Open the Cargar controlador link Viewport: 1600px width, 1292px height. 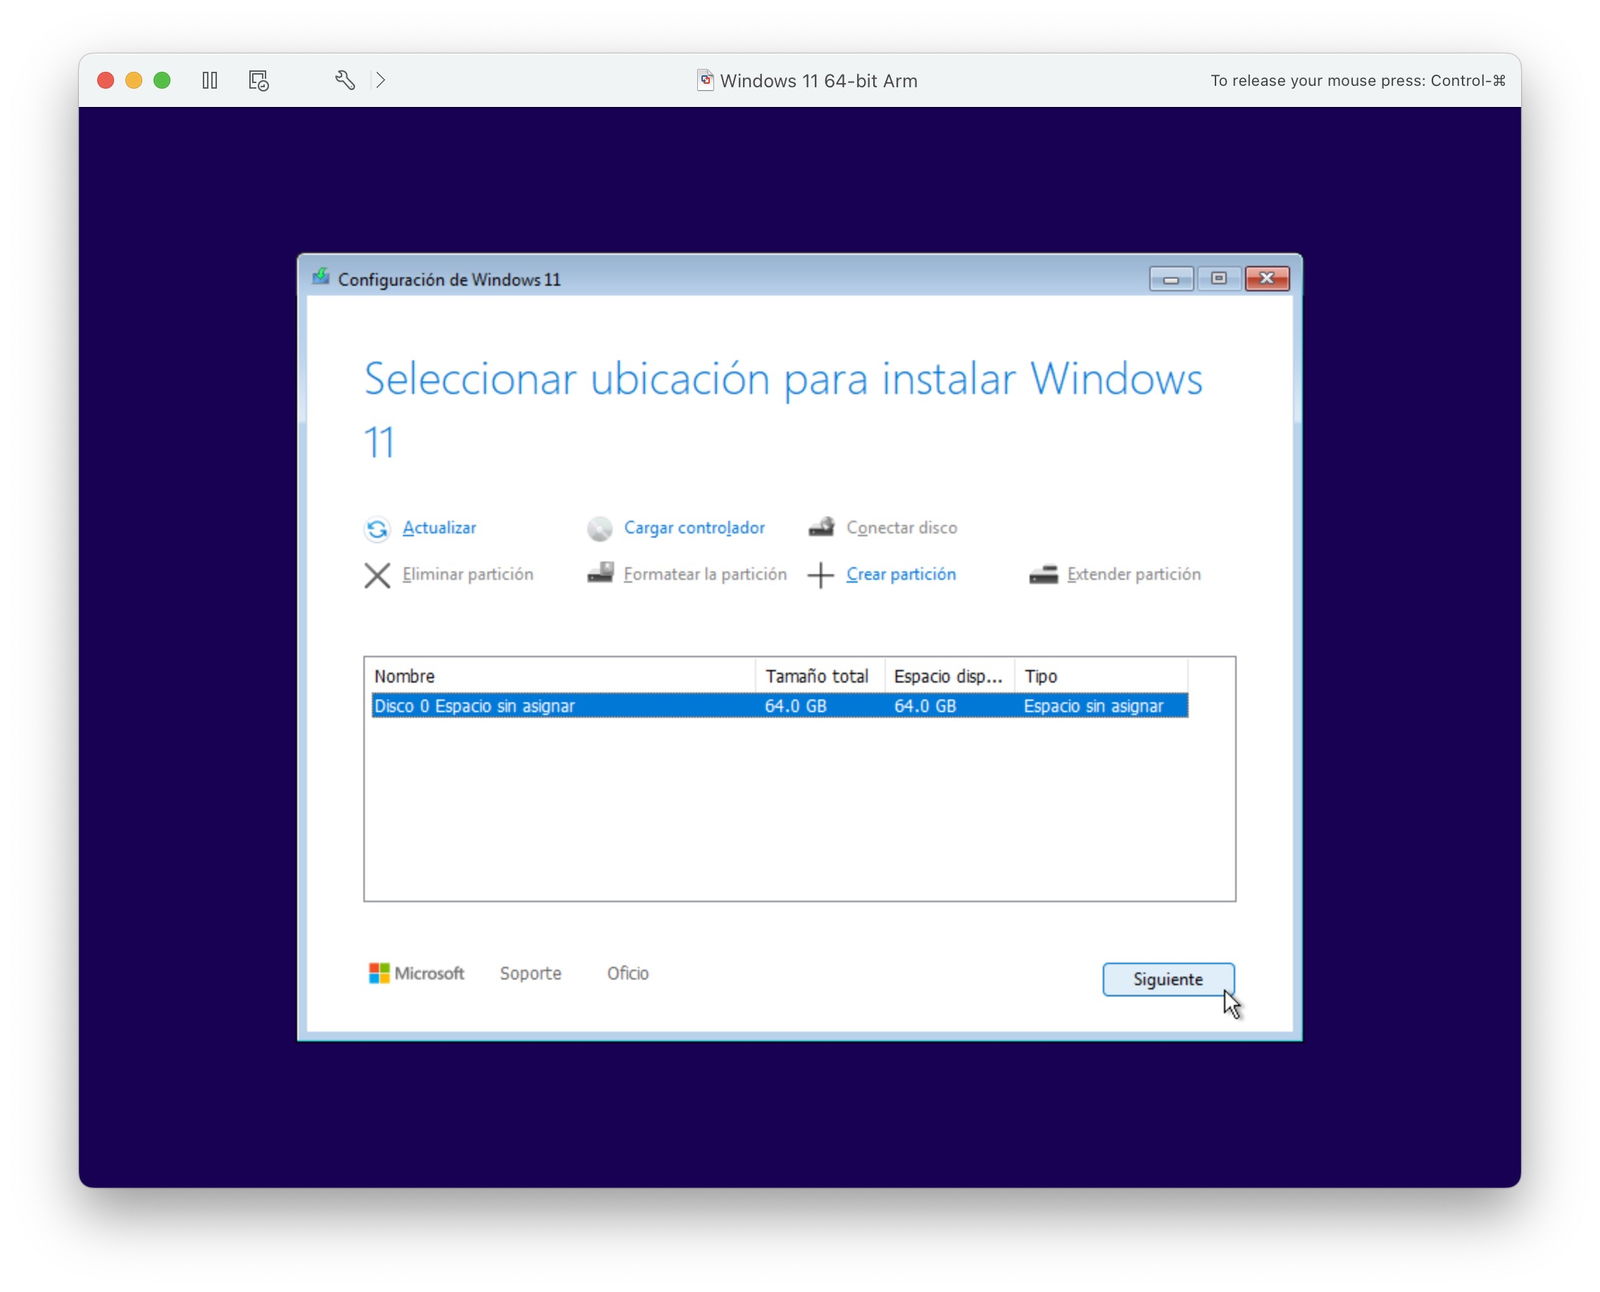pos(694,528)
